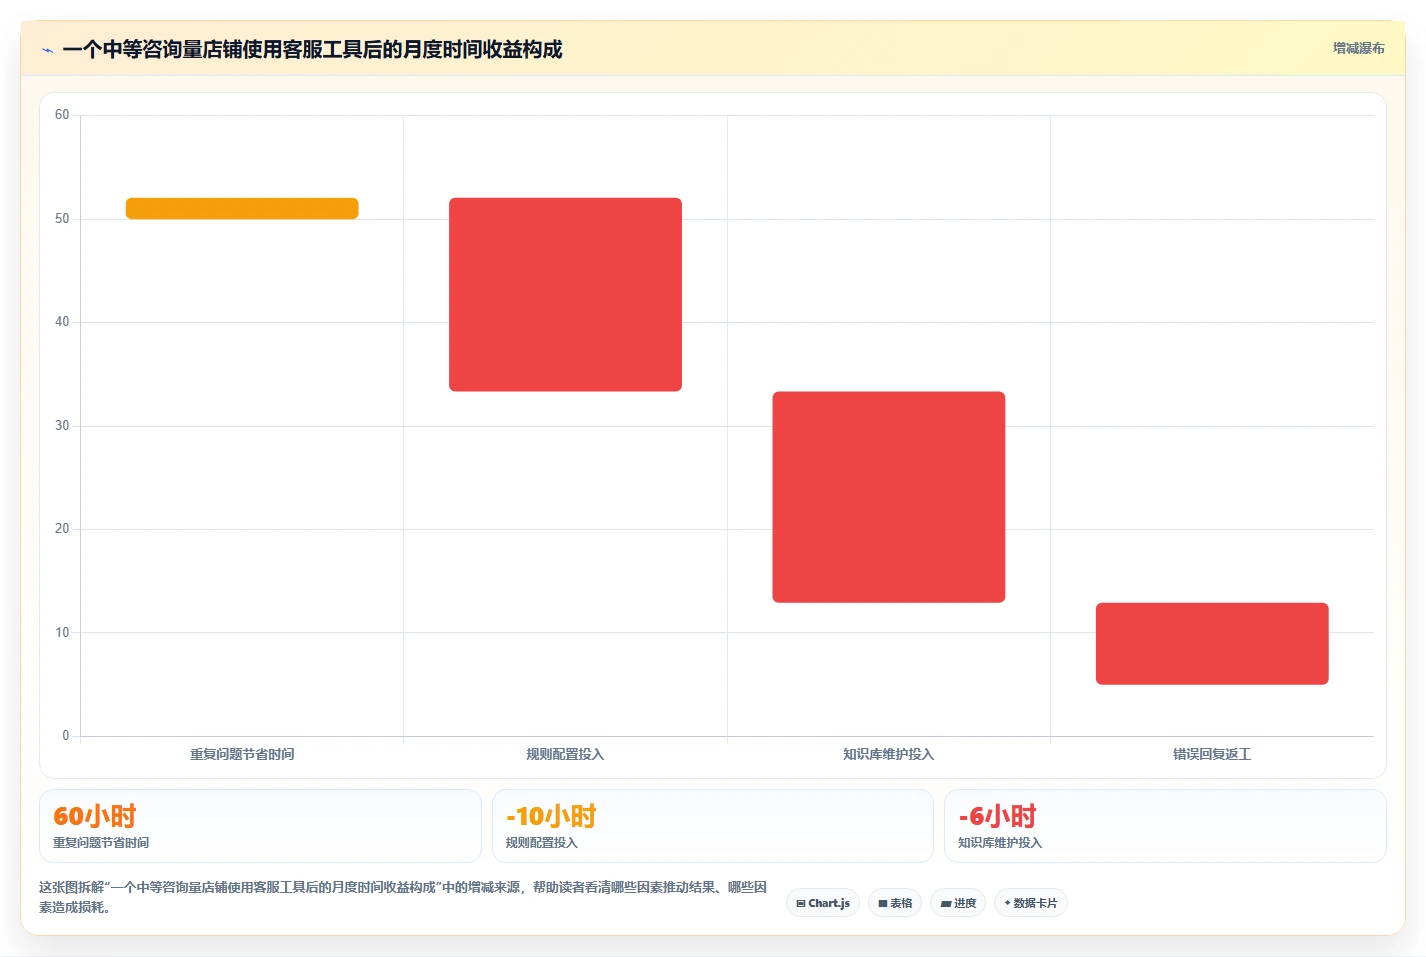Click the lightning icon beside the chart title
The height and width of the screenshot is (957, 1426).
(47, 50)
